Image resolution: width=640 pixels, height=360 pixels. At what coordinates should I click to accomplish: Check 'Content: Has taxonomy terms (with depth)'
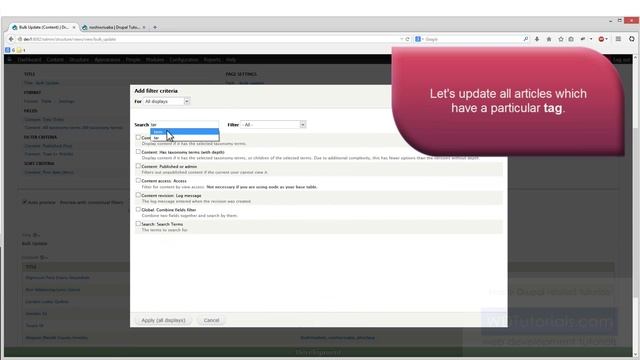[138, 151]
